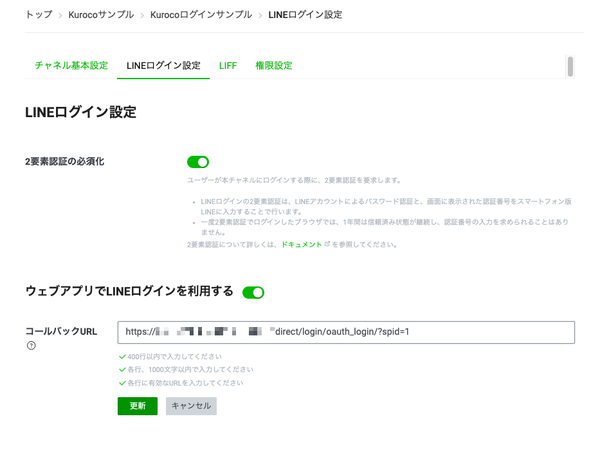Click the コールバックURL label

point(61,331)
